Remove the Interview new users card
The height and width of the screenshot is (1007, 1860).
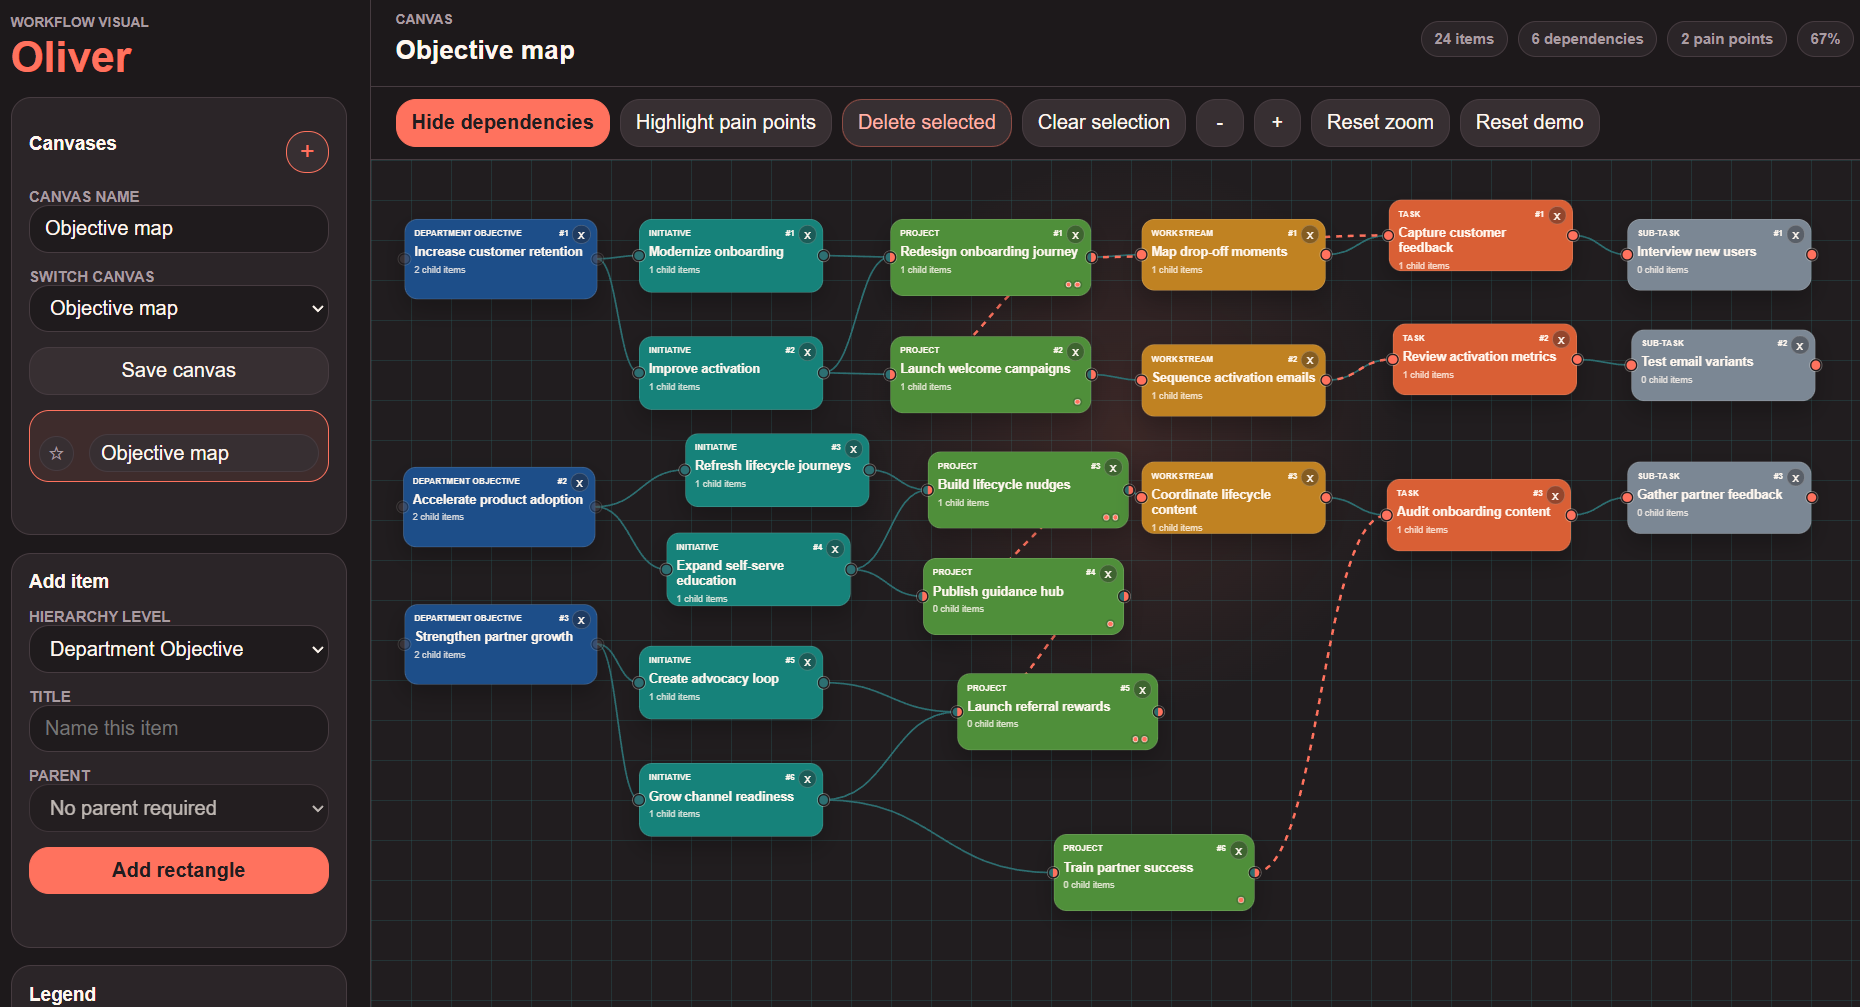point(1796,235)
